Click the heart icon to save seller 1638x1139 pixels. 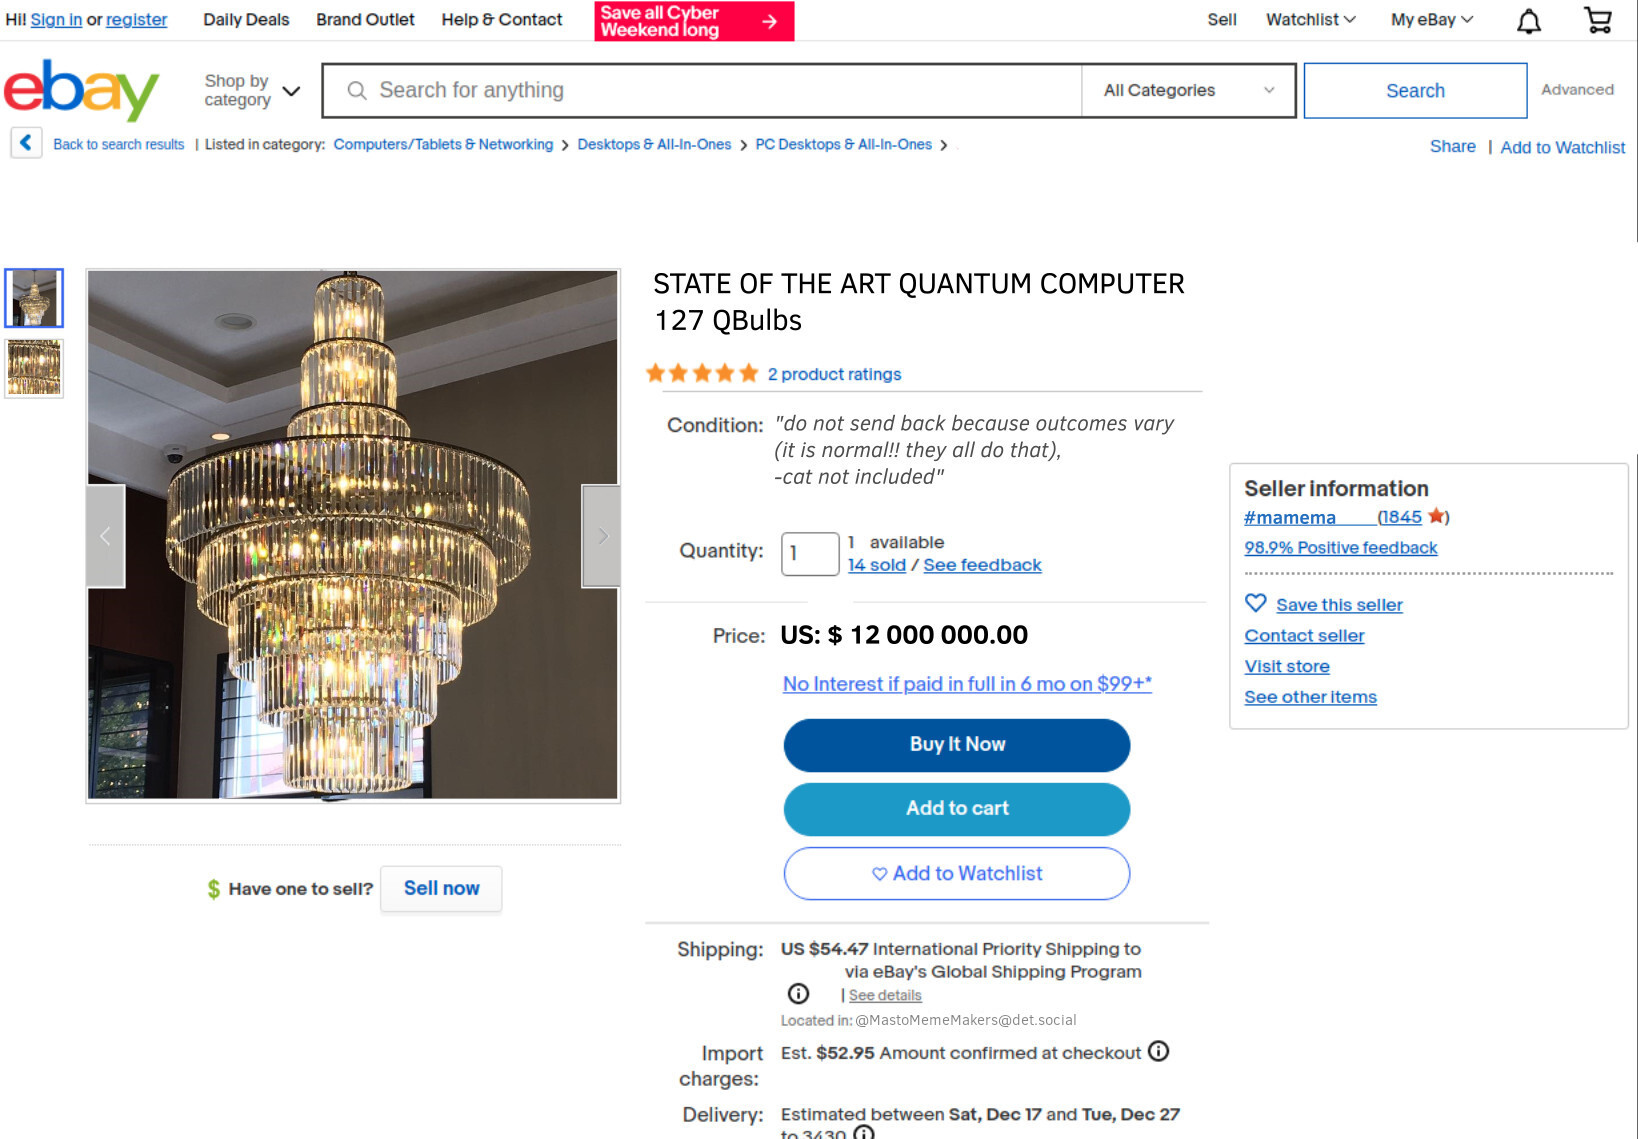(x=1255, y=603)
